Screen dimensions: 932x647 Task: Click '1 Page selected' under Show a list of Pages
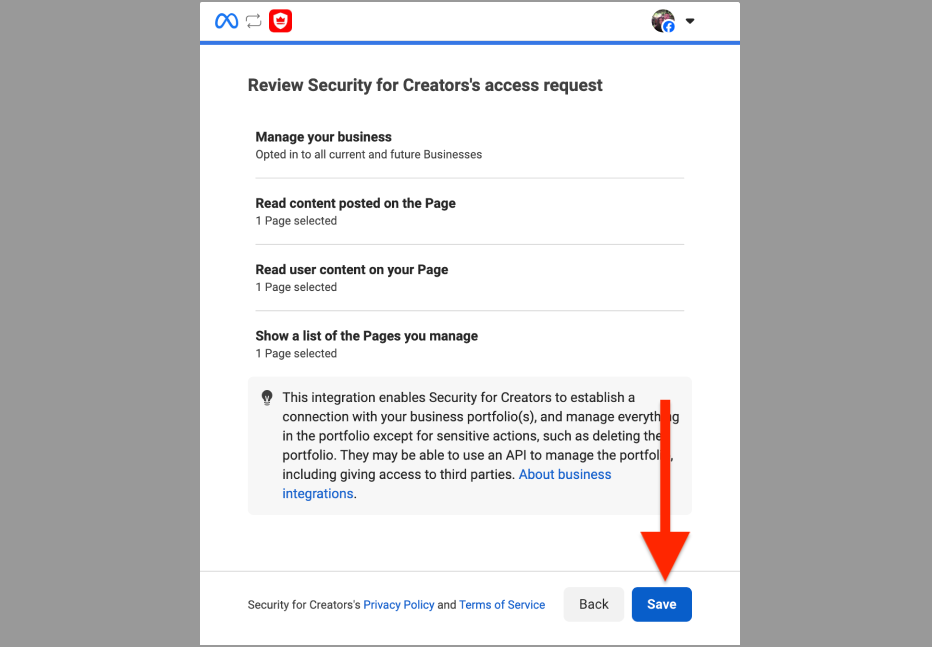[x=296, y=354]
